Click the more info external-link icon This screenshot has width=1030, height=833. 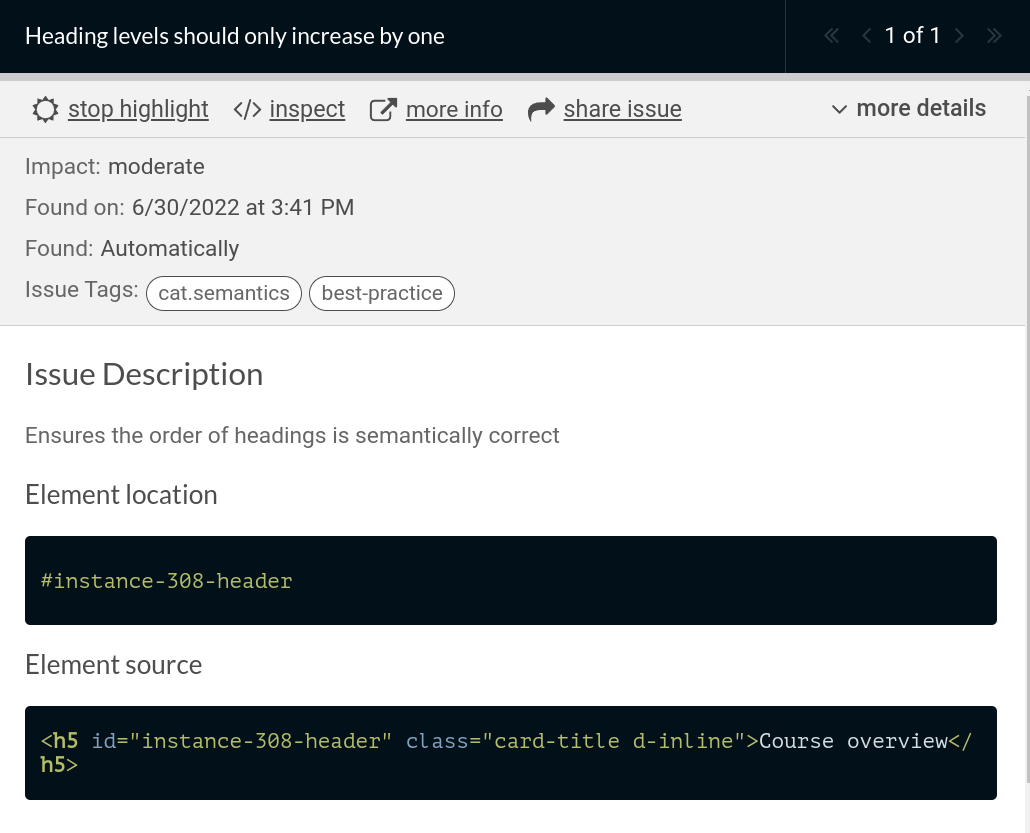[384, 110]
